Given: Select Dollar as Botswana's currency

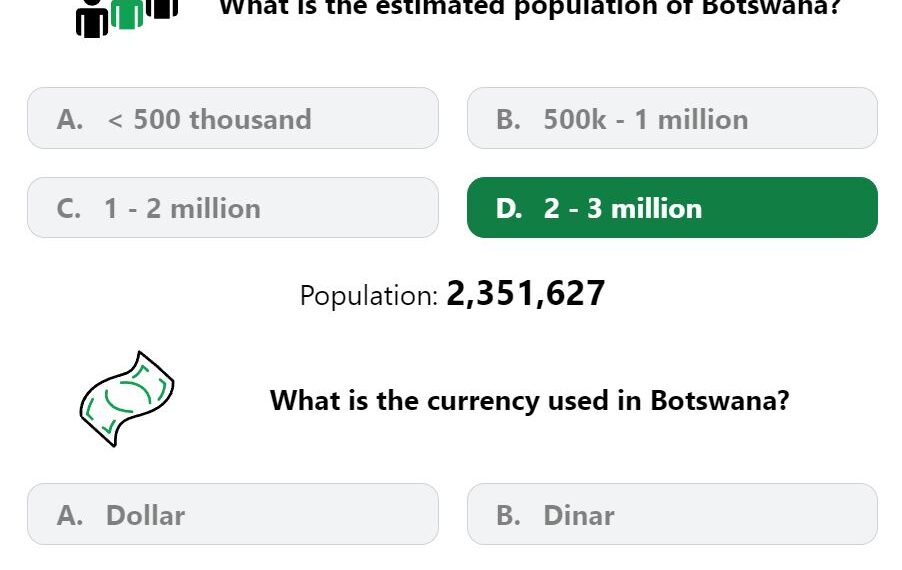Looking at the screenshot, I should (233, 514).
